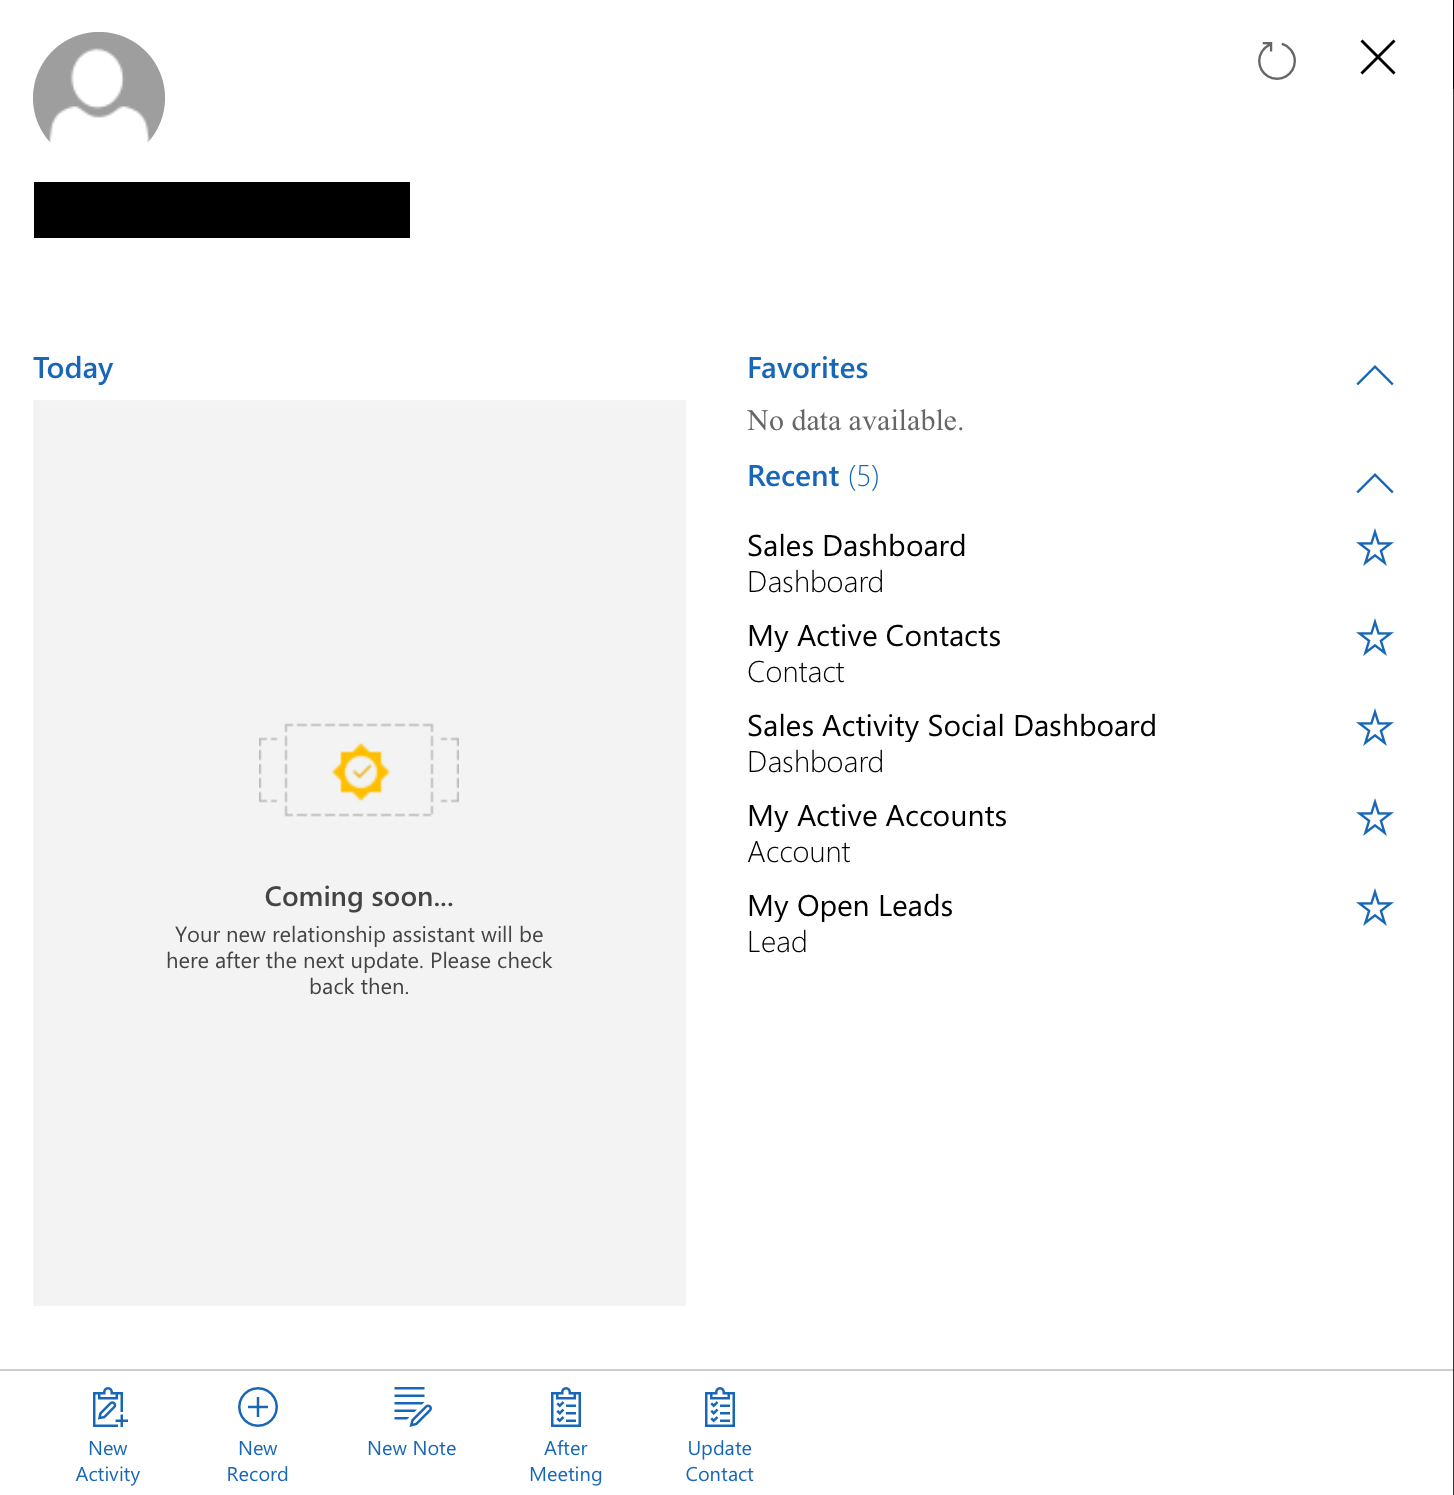This screenshot has width=1454, height=1495.
Task: Open the After Meeting task flow
Action: [x=566, y=1435]
